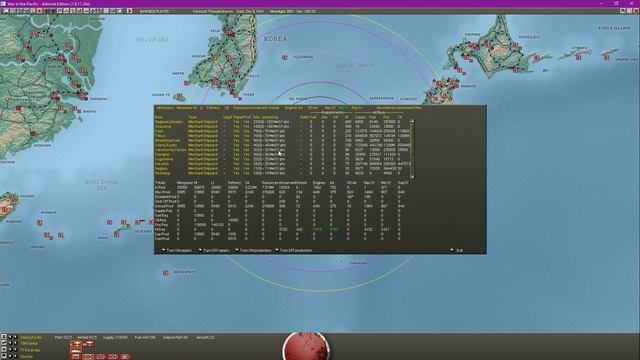Toggle Prod Yes for Nagasaki/Sasebo row
The width and height of the screenshot is (640, 360).
[x=246, y=122]
